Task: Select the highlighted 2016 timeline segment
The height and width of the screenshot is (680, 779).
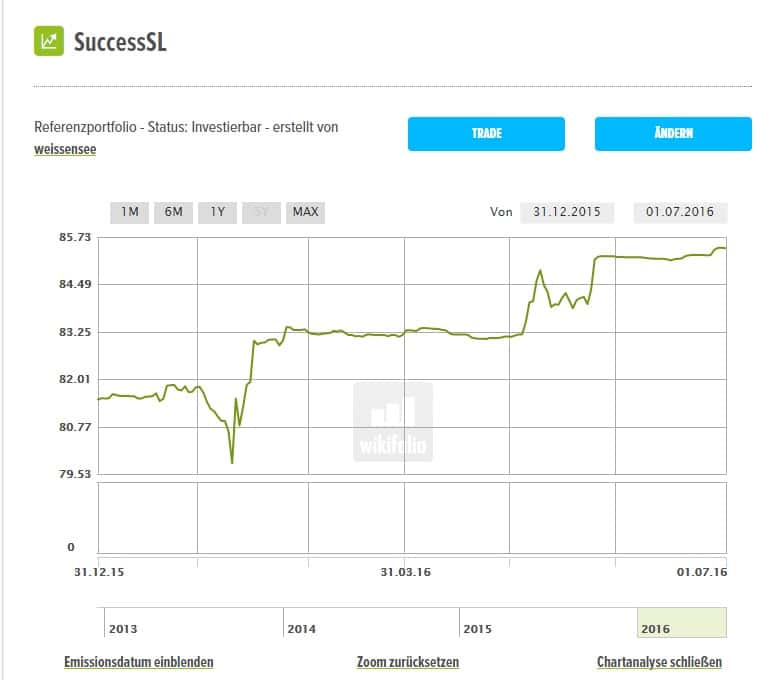Action: click(x=682, y=622)
